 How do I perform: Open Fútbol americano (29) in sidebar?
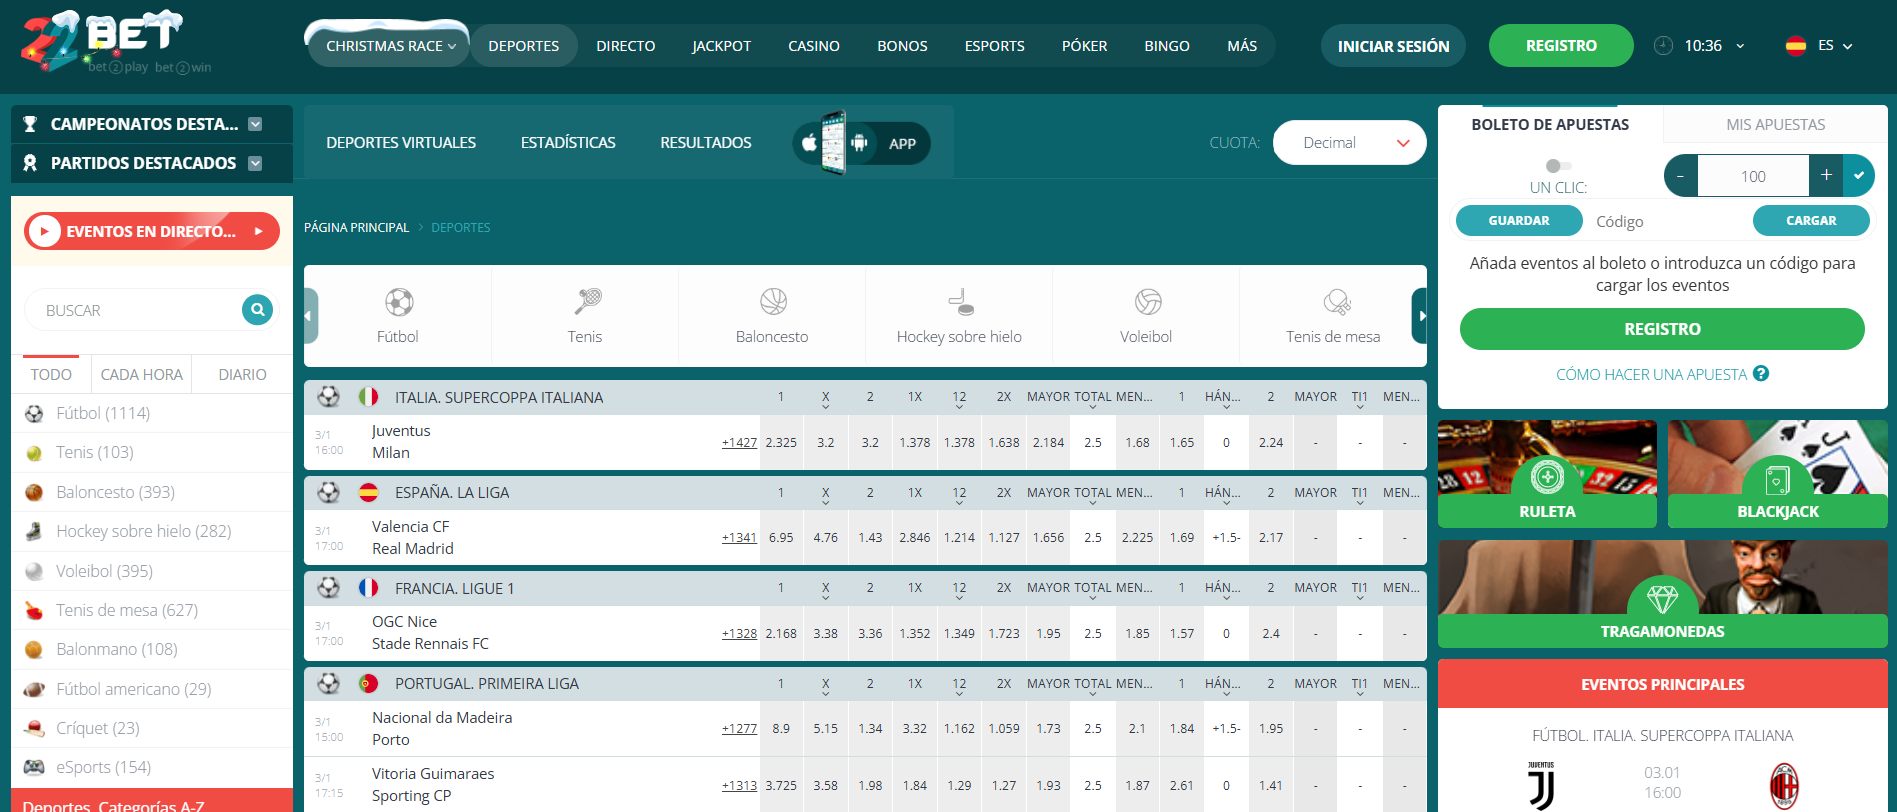click(151, 689)
